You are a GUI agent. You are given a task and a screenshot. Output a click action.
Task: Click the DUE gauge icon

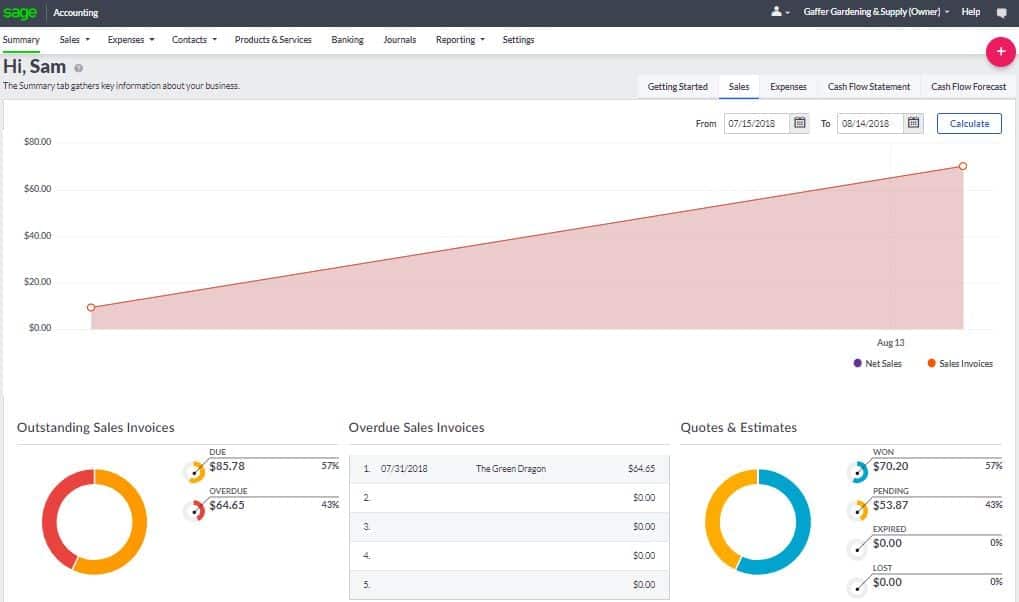click(x=194, y=471)
